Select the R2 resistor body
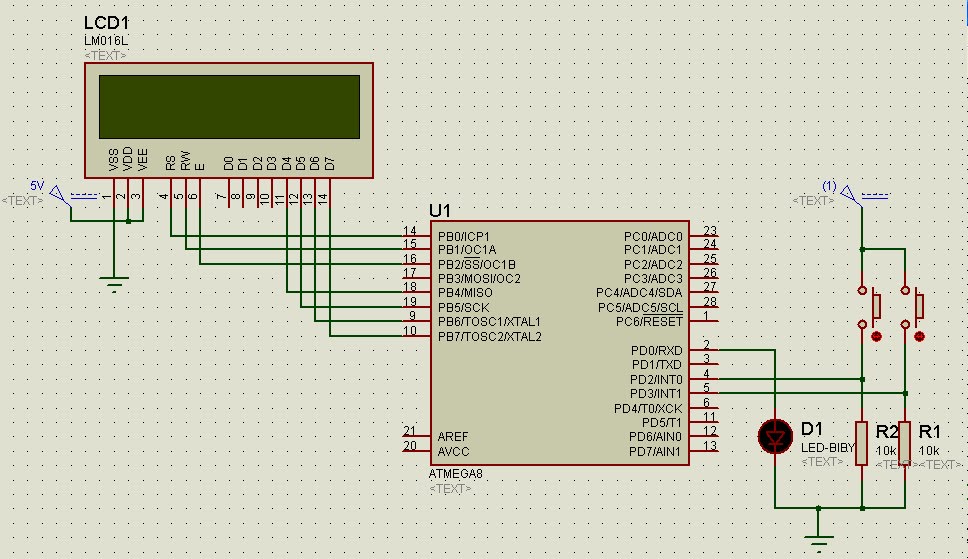 pos(862,443)
